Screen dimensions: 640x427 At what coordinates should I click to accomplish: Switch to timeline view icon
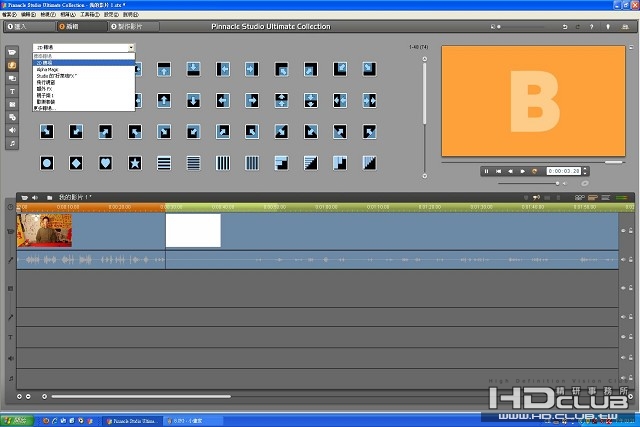click(x=593, y=198)
